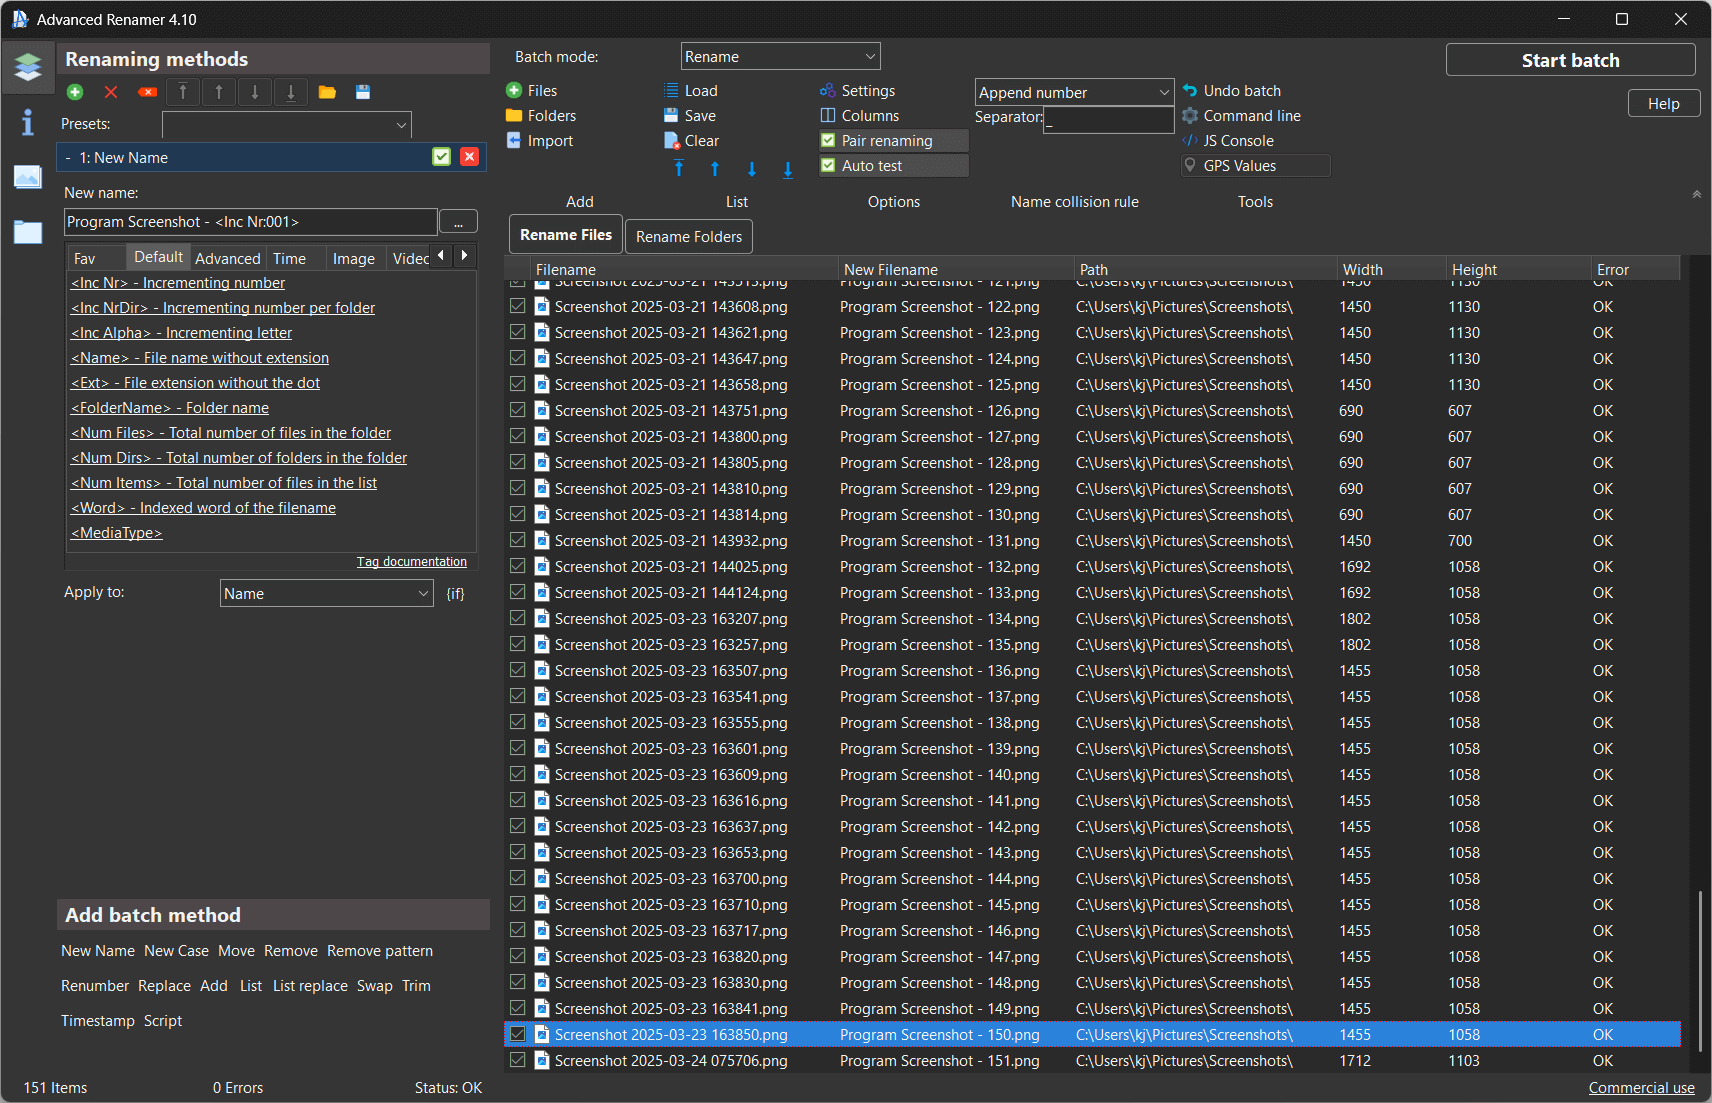Switch to the Rename Folders tab

click(x=689, y=237)
